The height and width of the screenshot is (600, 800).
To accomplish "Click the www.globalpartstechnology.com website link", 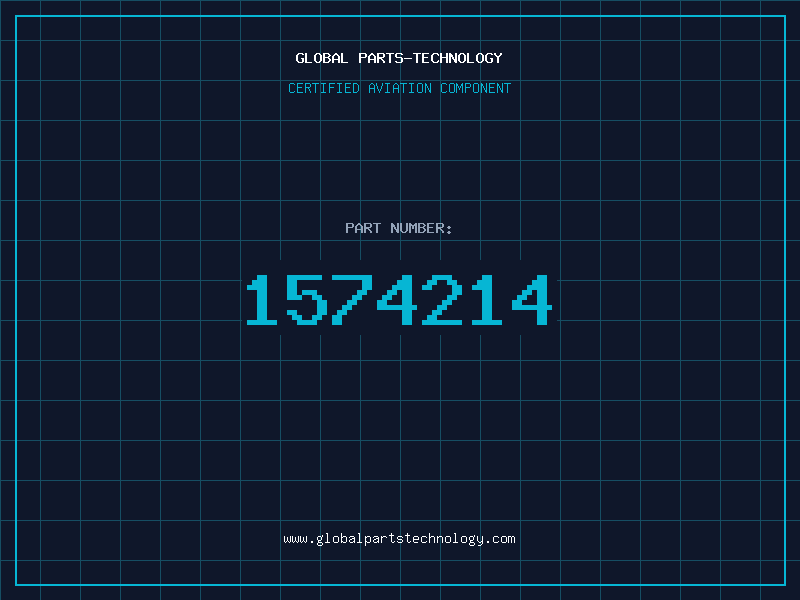I will click(399, 539).
